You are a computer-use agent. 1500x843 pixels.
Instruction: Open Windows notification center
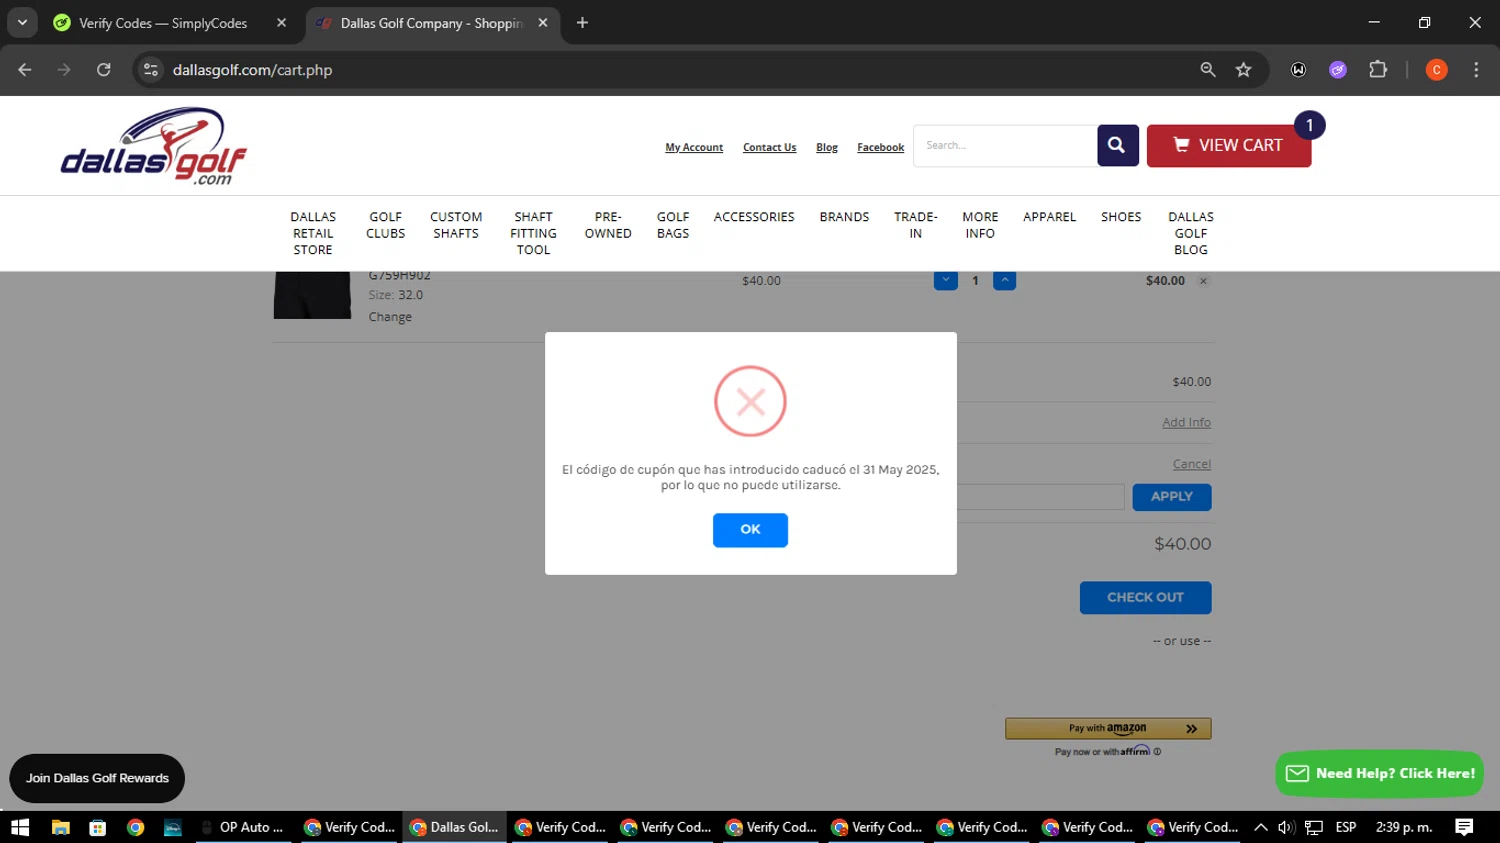[1464, 827]
